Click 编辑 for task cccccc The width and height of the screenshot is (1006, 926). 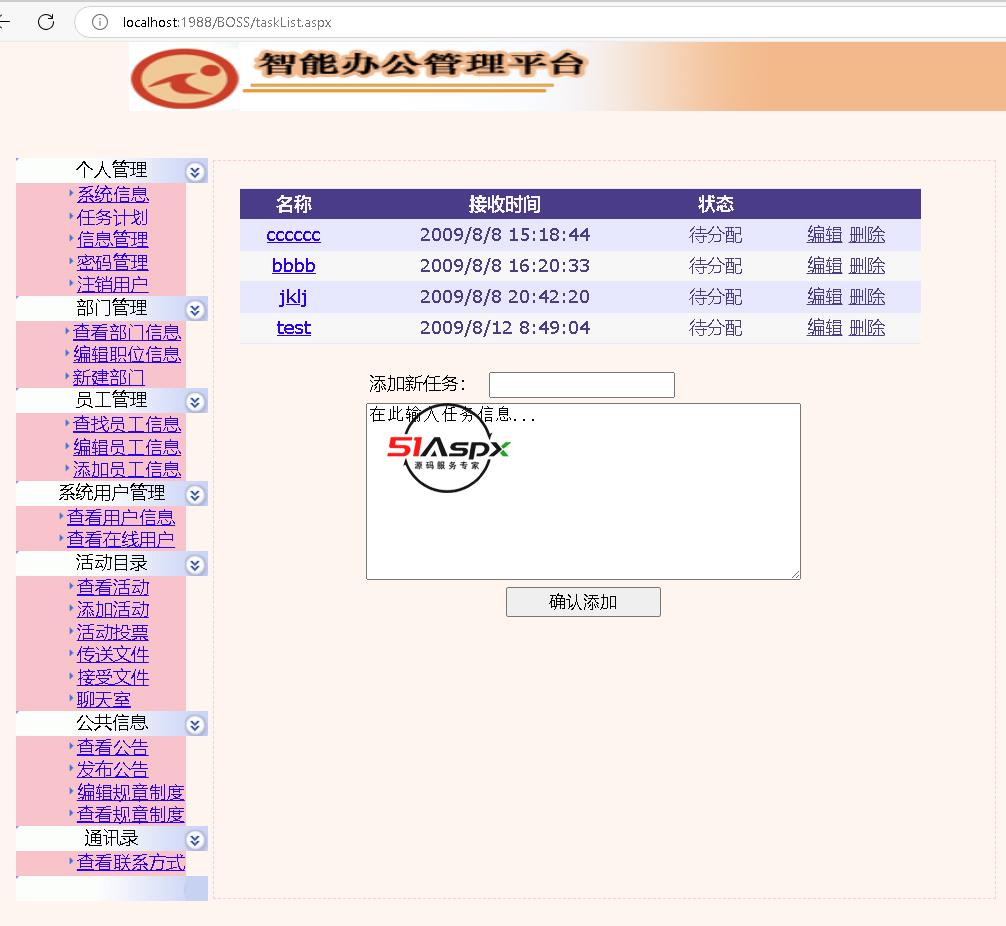tap(824, 235)
